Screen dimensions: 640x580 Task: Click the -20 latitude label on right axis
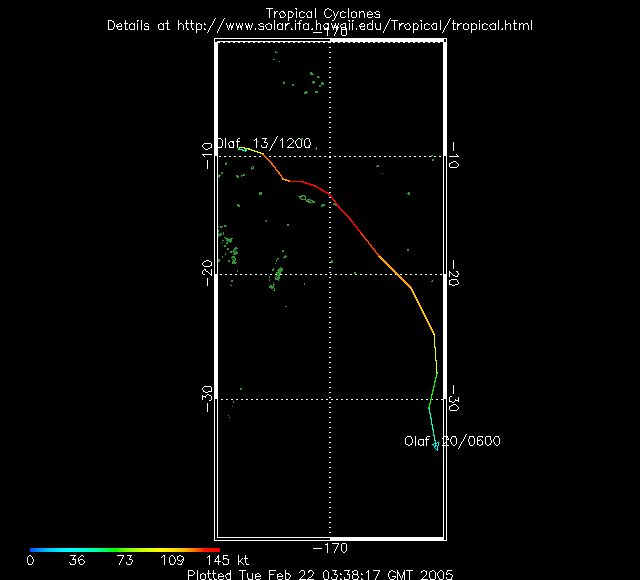(x=453, y=274)
